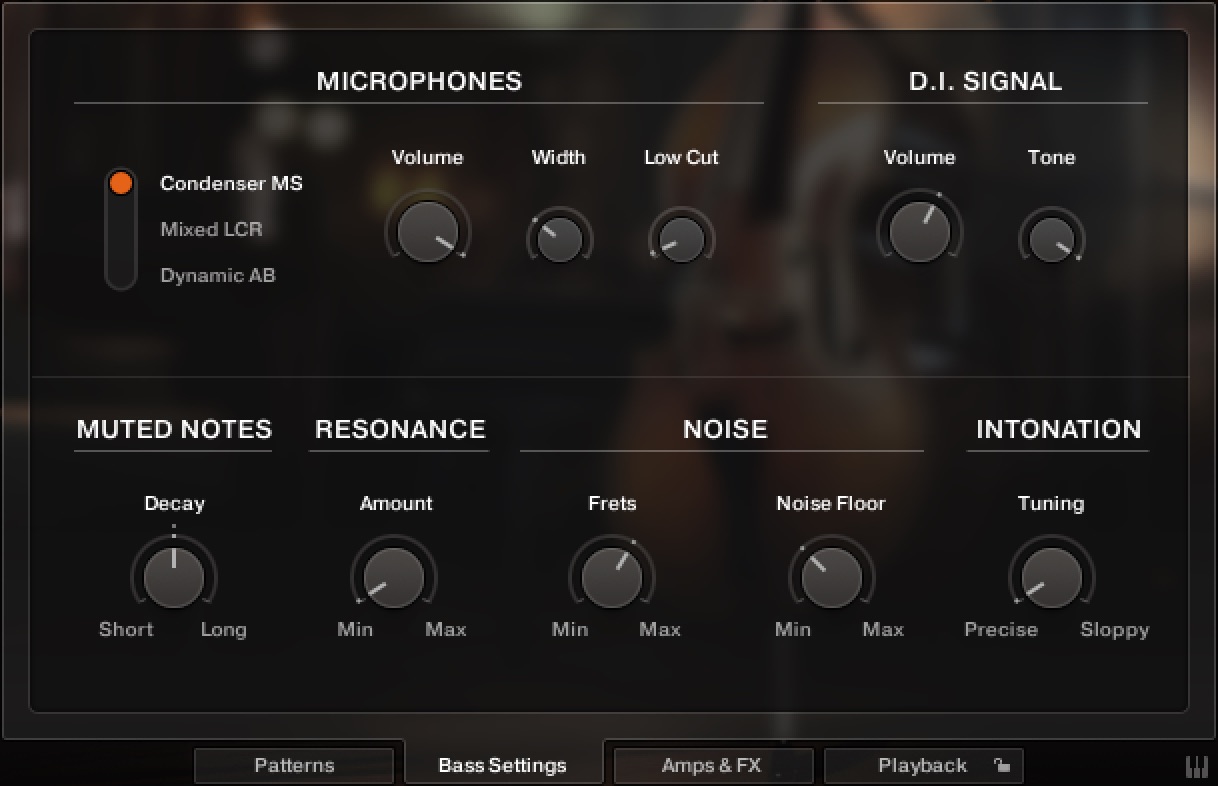Select the Bass Settings tab
The image size is (1218, 786).
point(502,763)
